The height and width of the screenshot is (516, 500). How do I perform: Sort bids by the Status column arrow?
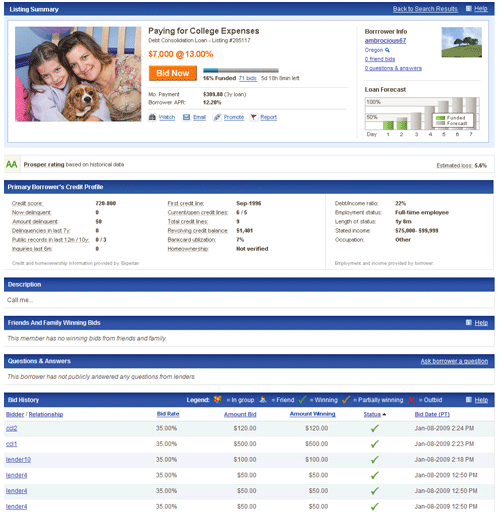point(384,414)
